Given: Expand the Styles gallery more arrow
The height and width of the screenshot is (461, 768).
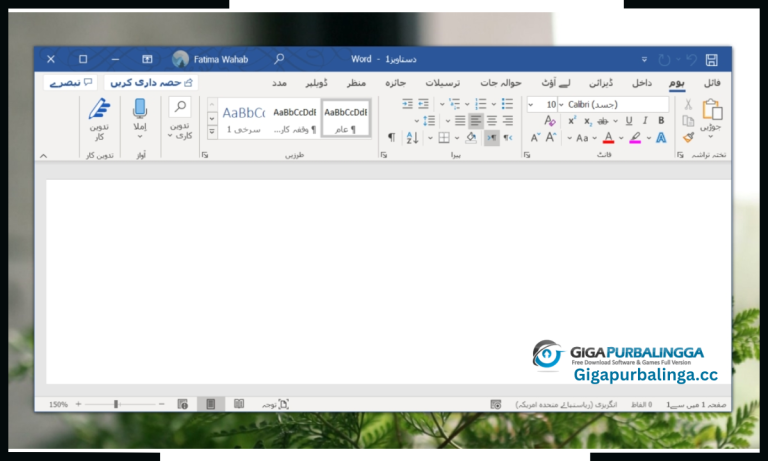Looking at the screenshot, I should tap(212, 131).
